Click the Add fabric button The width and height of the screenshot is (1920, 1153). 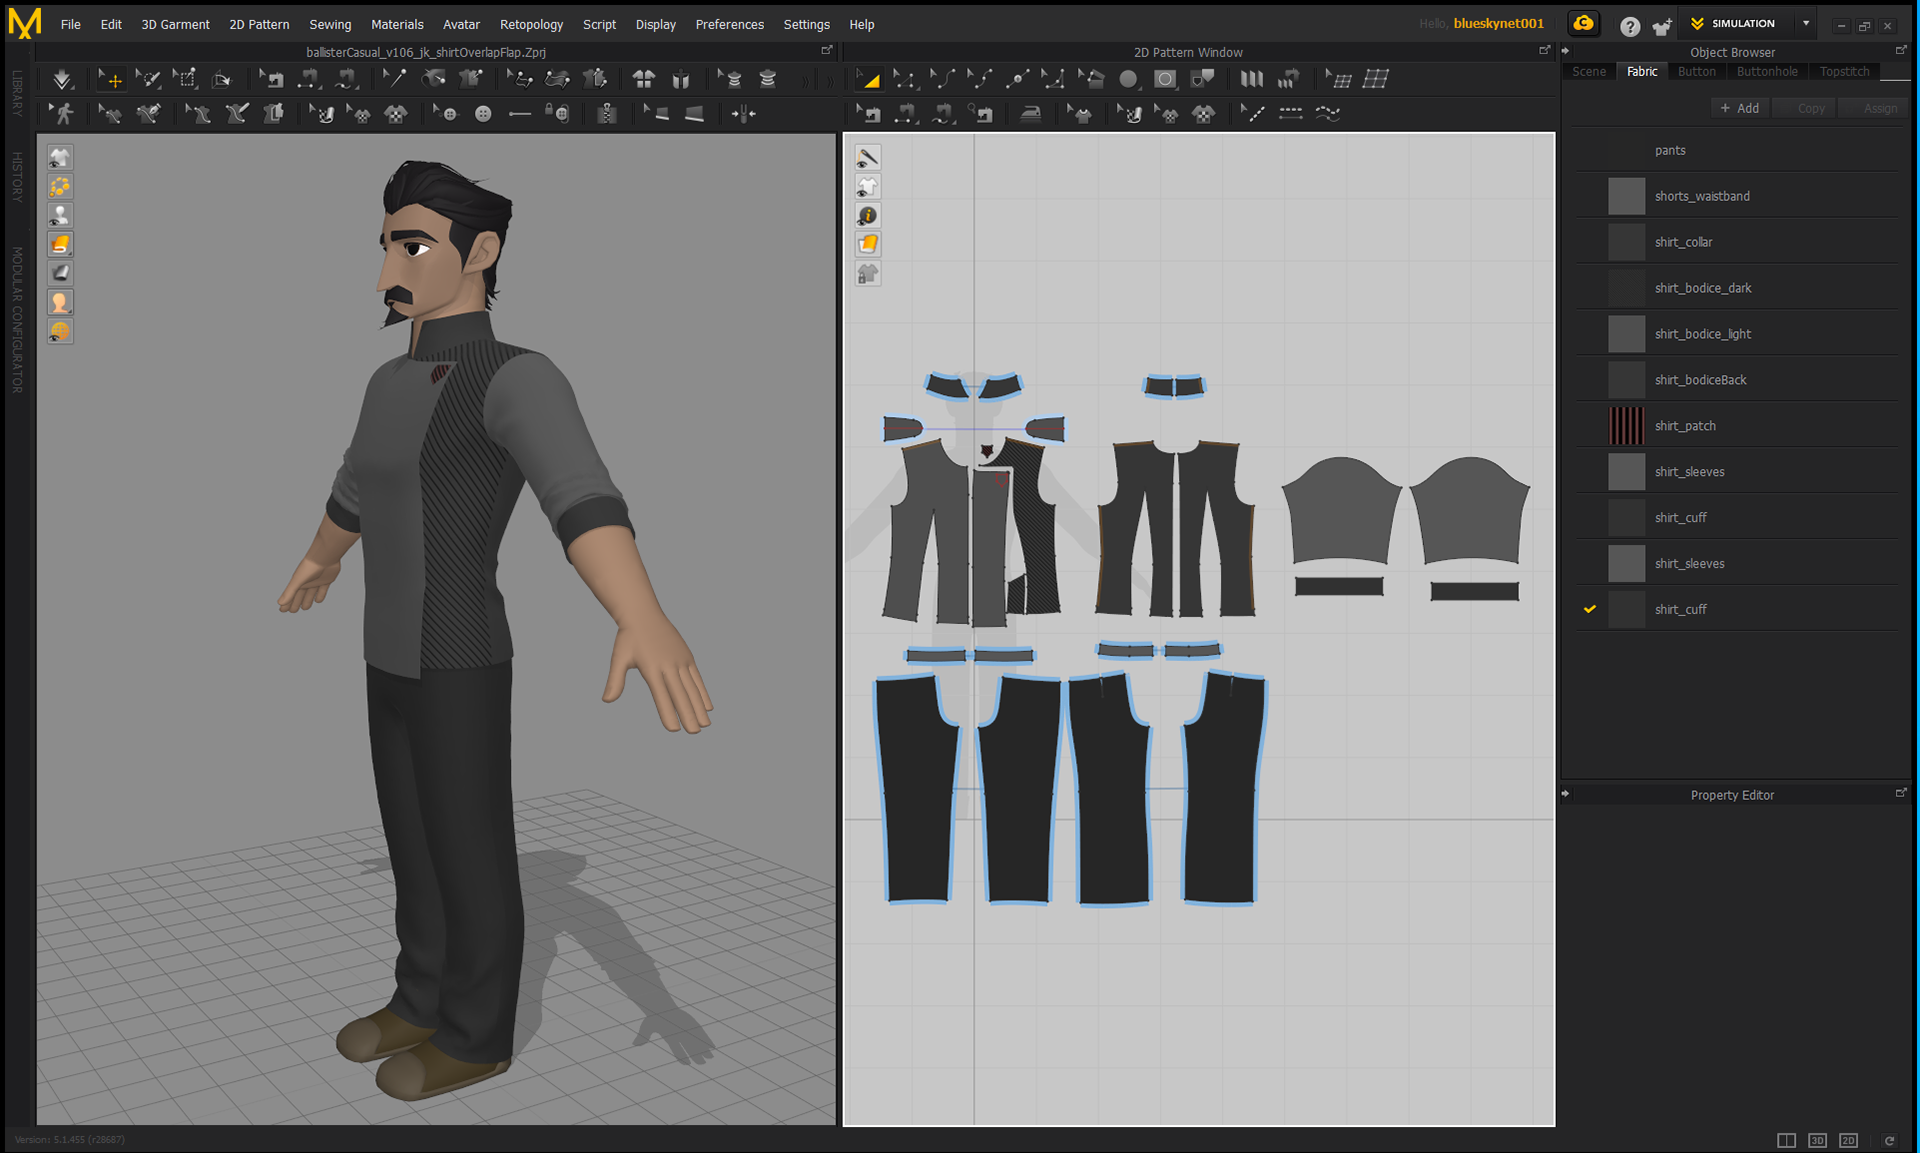pyautogui.click(x=1739, y=108)
